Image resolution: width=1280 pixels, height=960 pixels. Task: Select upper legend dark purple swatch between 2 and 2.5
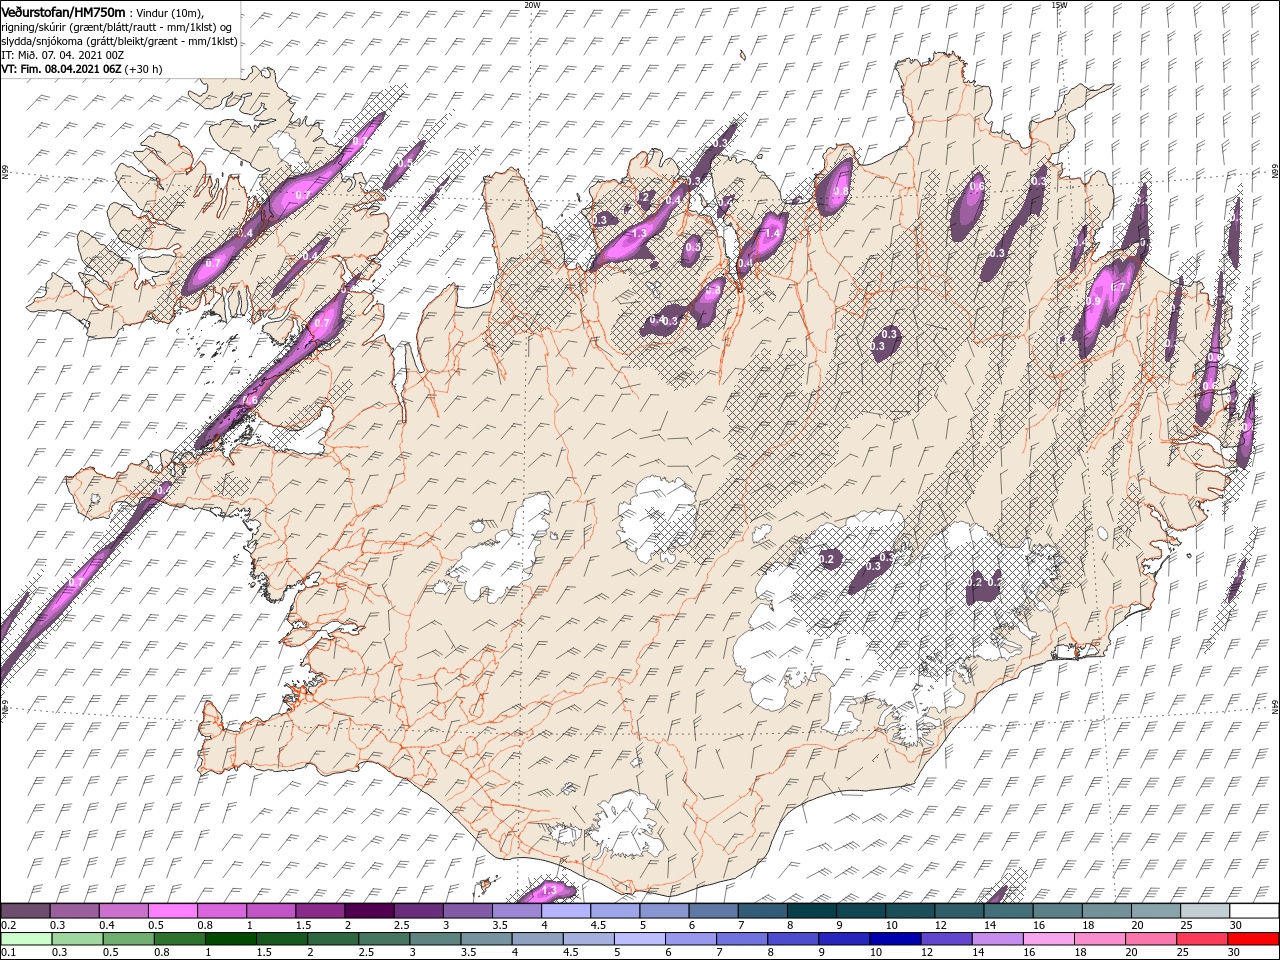370,911
